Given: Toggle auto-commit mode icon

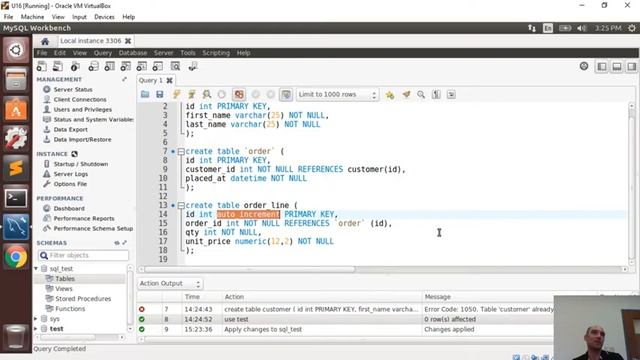Looking at the screenshot, I should [286, 95].
